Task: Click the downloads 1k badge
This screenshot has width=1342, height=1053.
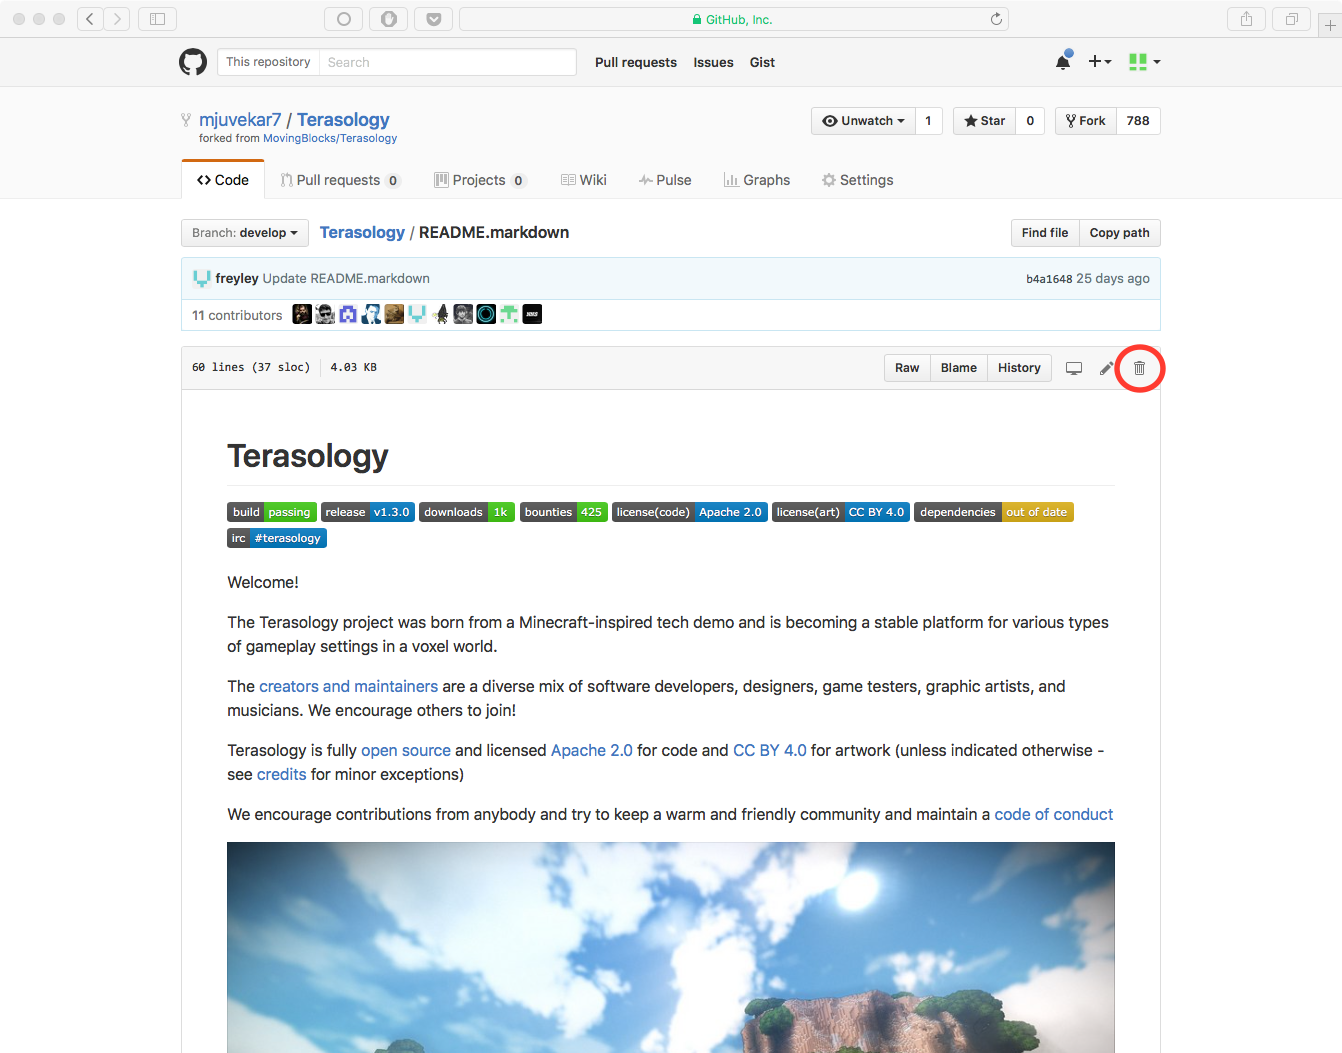Action: pos(467,512)
